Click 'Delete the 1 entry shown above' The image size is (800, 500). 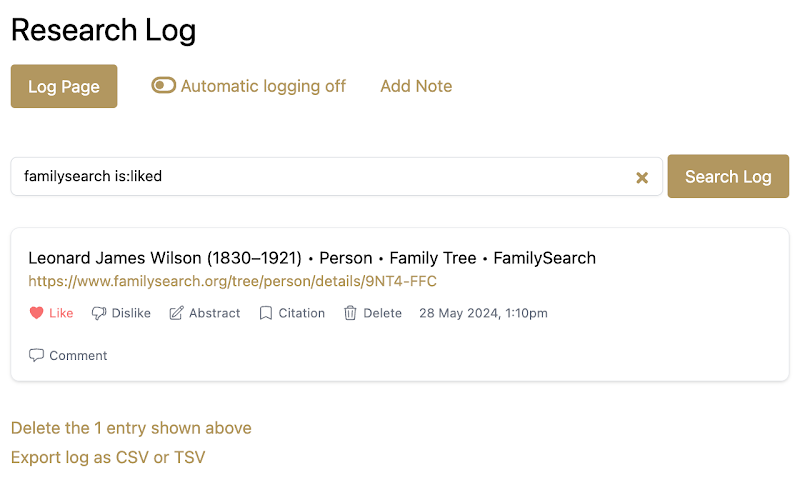point(131,428)
